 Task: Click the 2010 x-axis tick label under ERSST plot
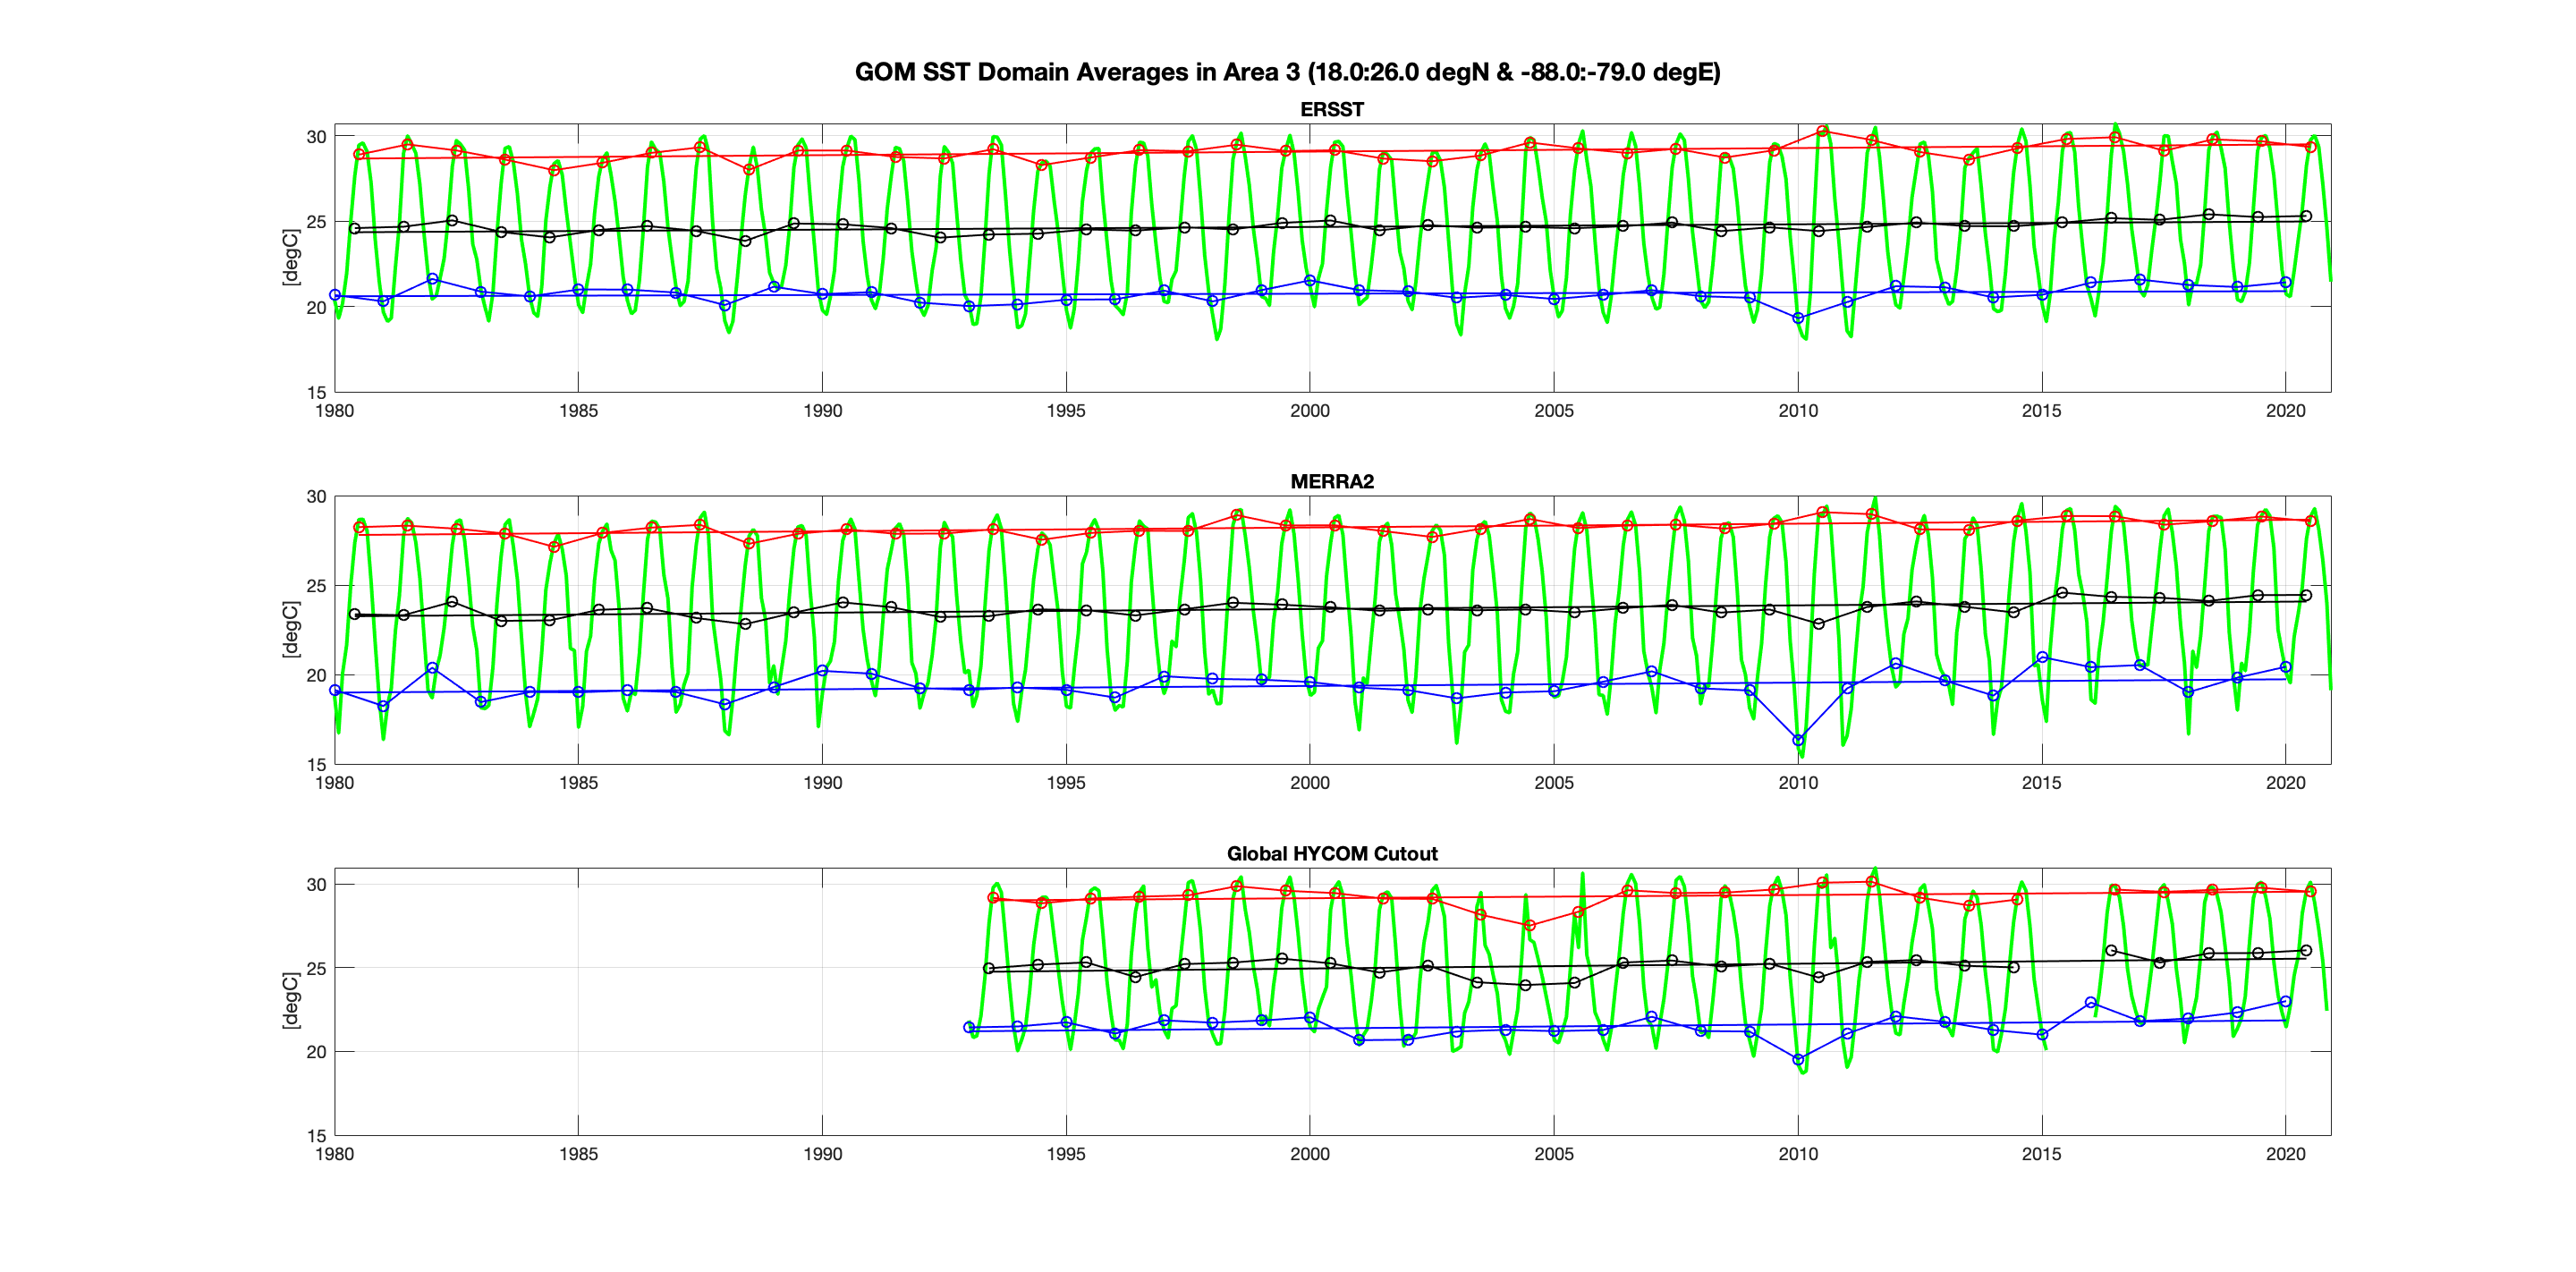pos(1797,411)
